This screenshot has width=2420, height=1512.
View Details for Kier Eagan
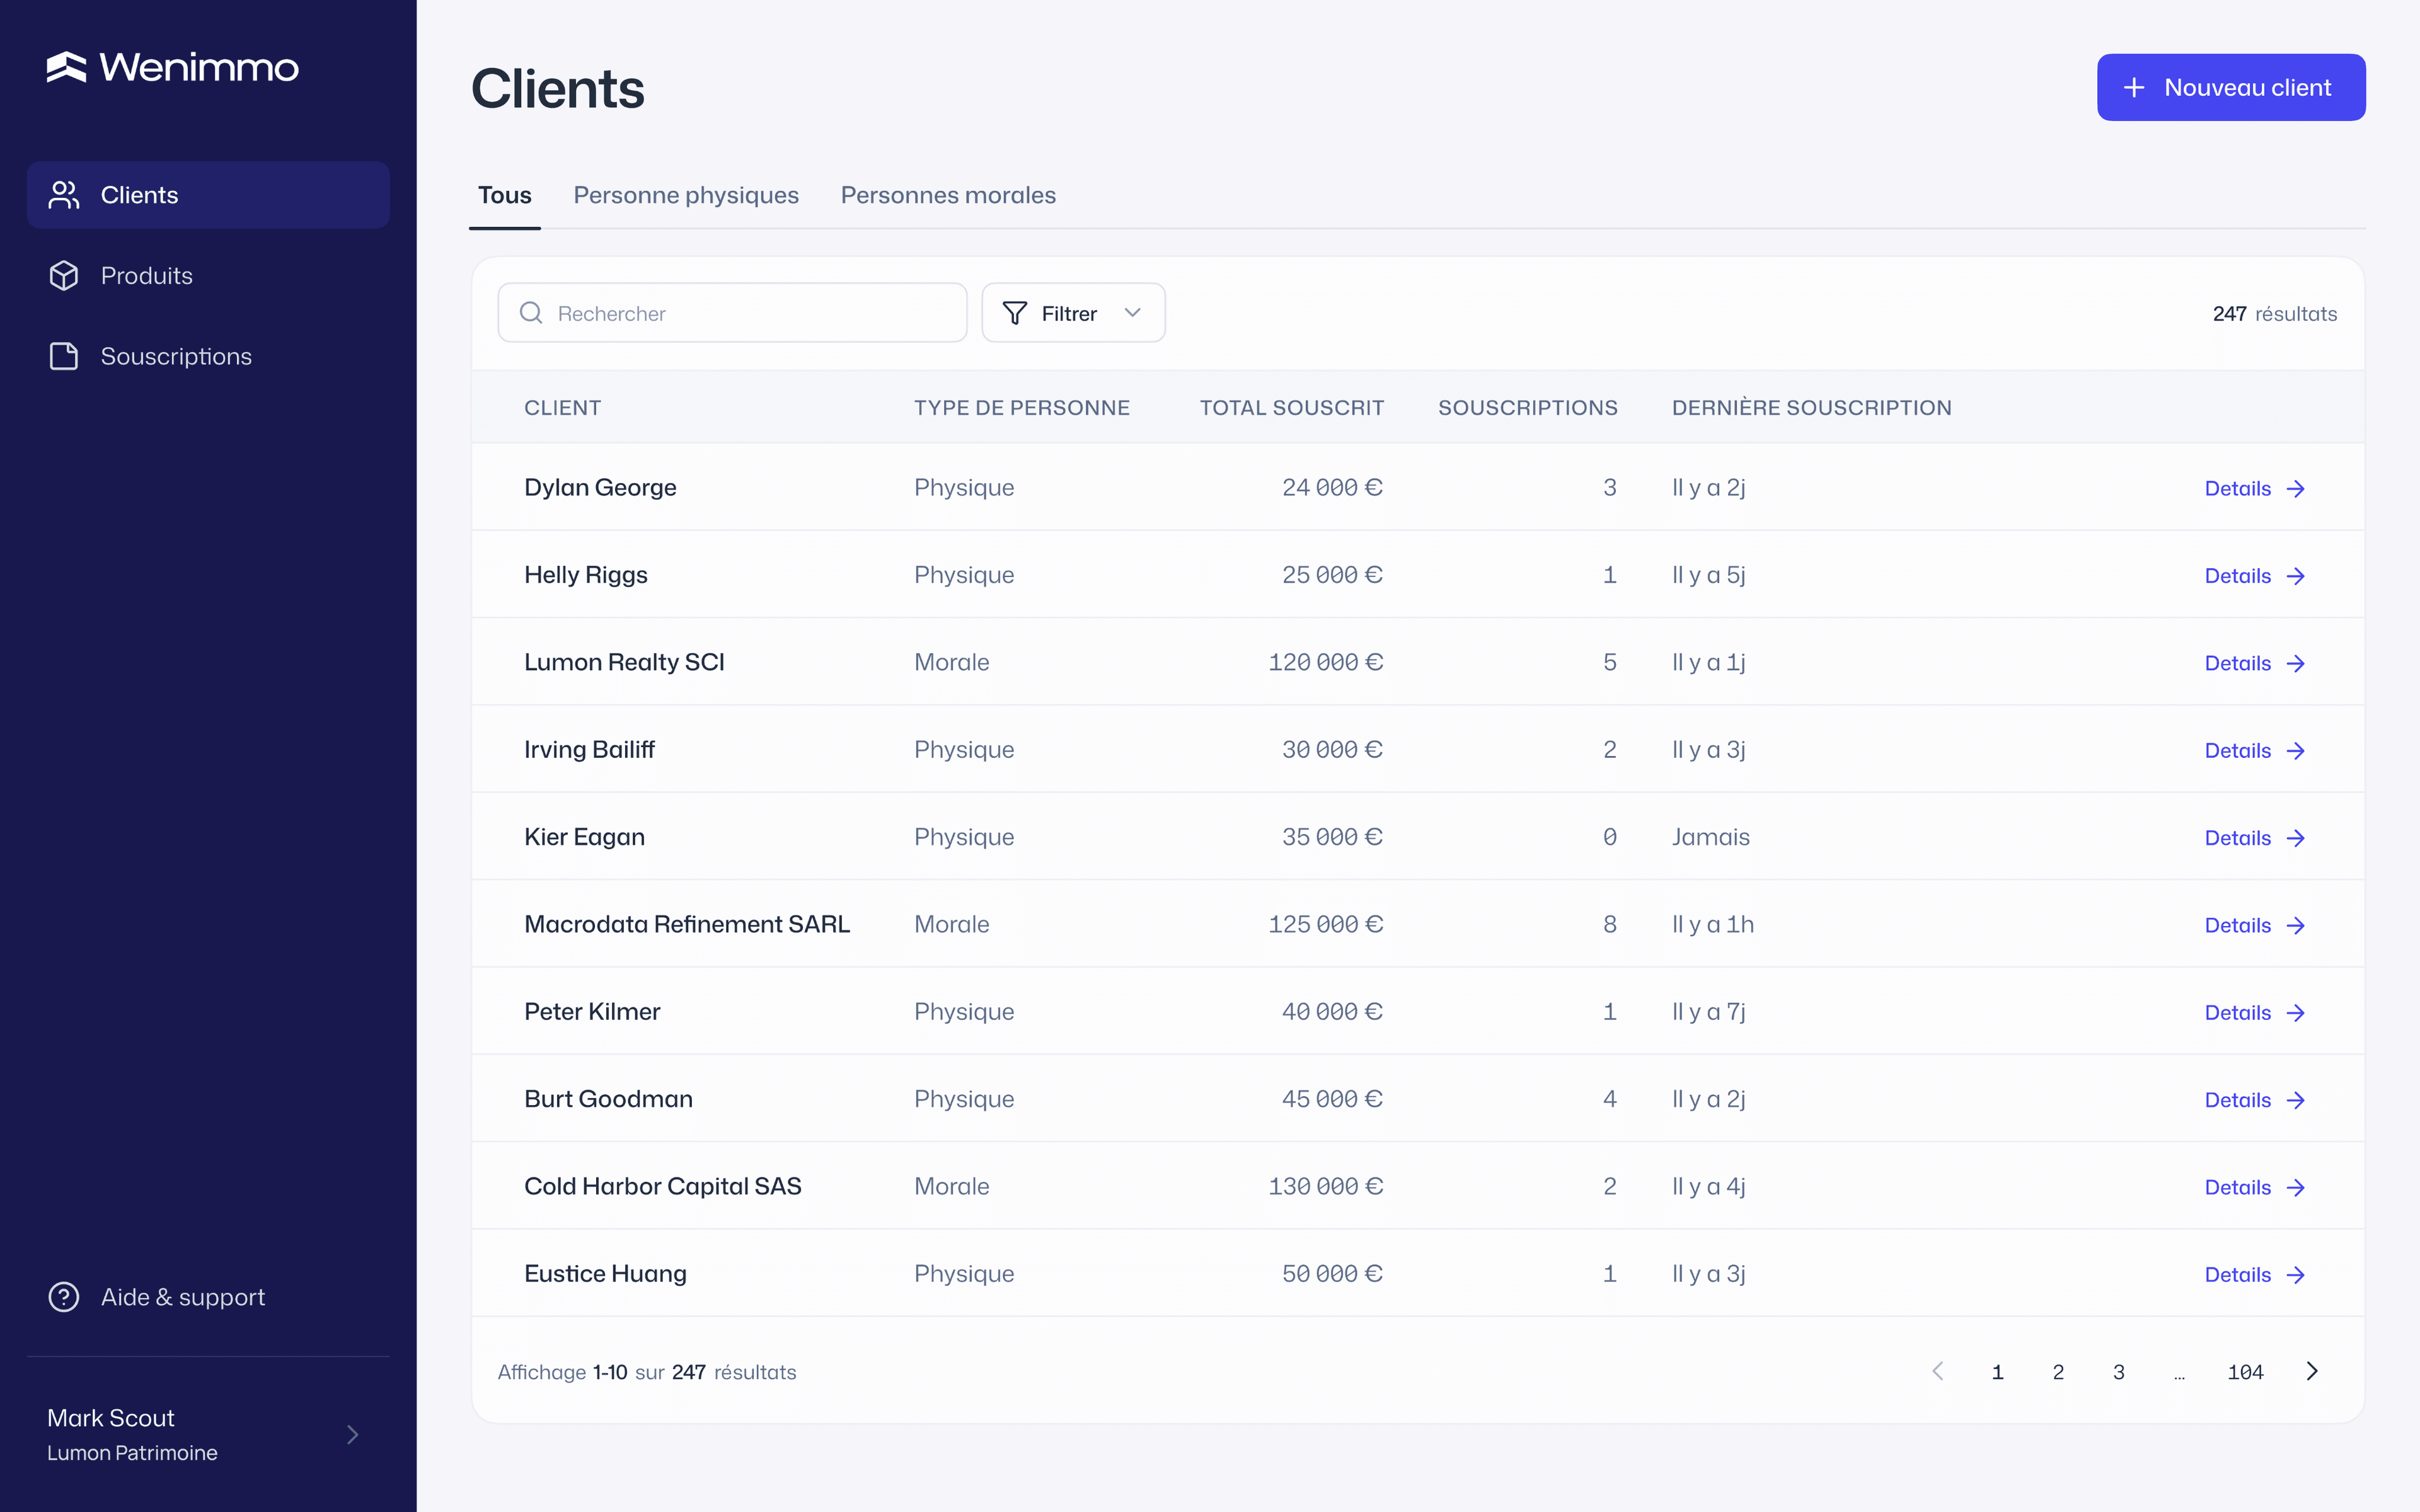pyautogui.click(x=2254, y=838)
